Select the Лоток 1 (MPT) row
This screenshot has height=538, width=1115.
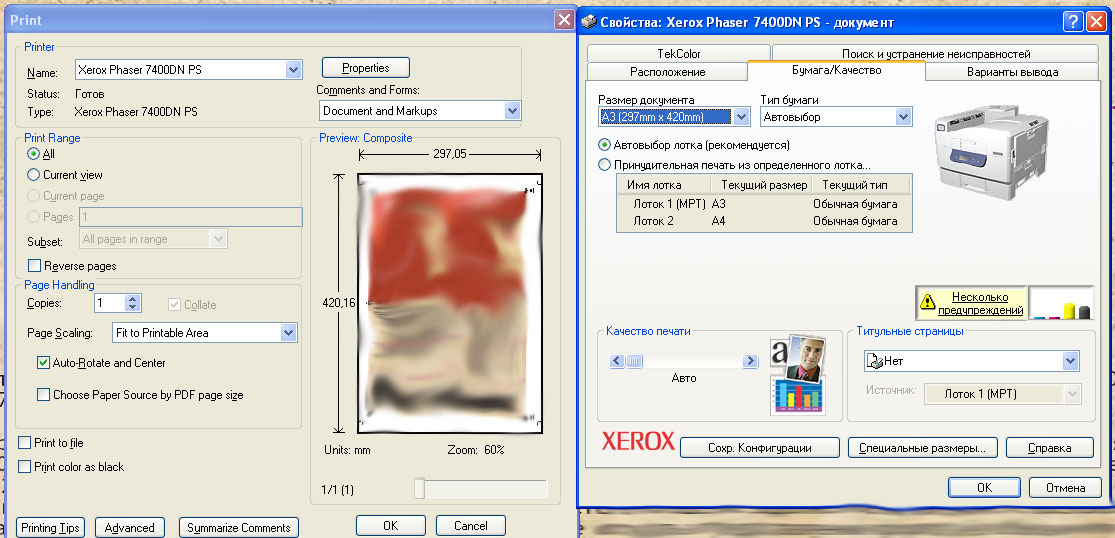click(764, 204)
